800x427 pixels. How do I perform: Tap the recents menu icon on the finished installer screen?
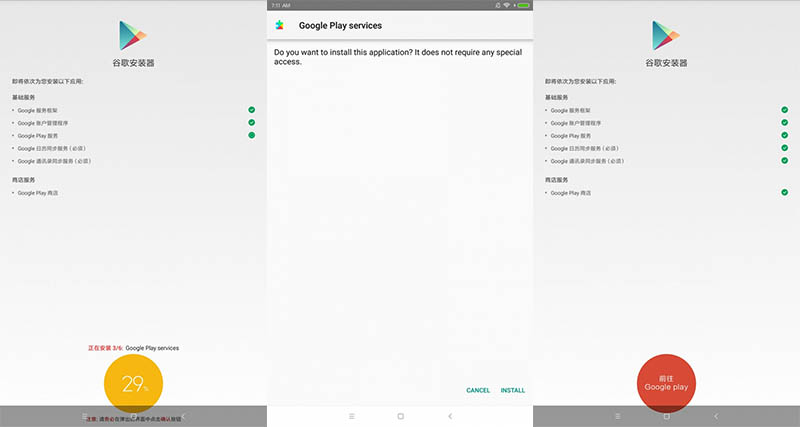click(618, 416)
